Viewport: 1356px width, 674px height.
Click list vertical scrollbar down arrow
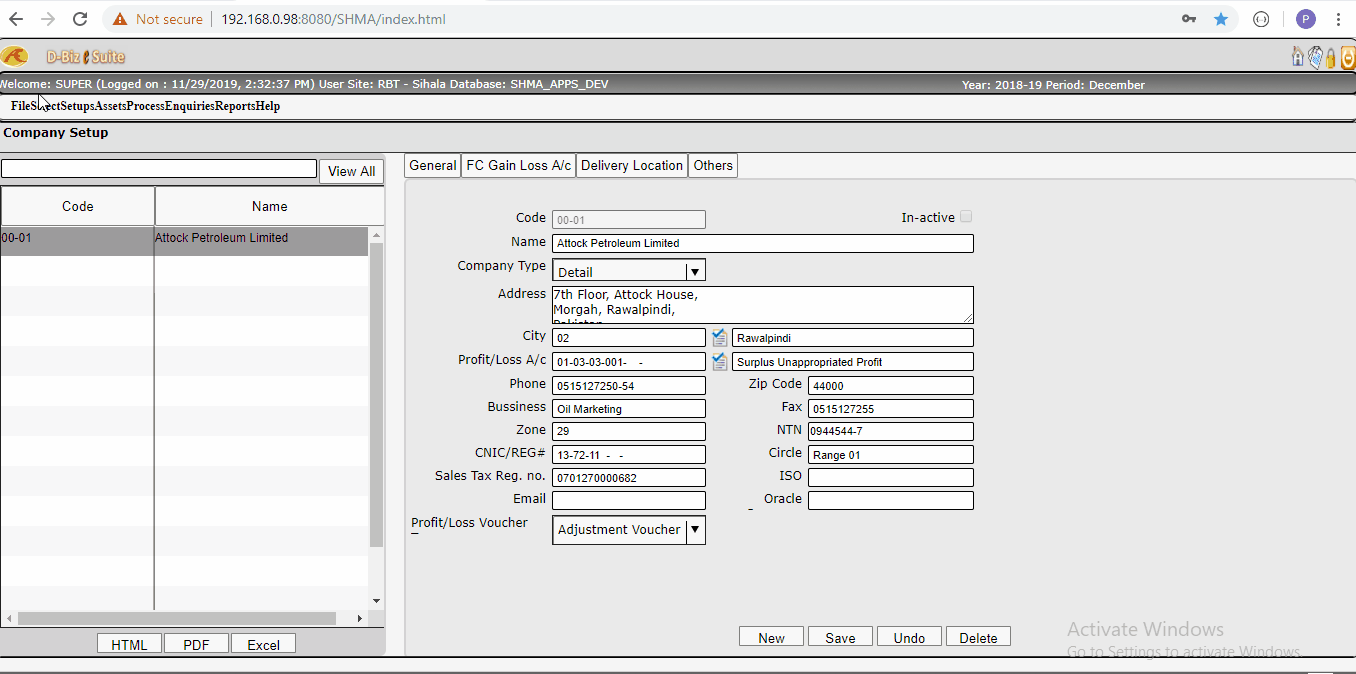click(x=376, y=601)
